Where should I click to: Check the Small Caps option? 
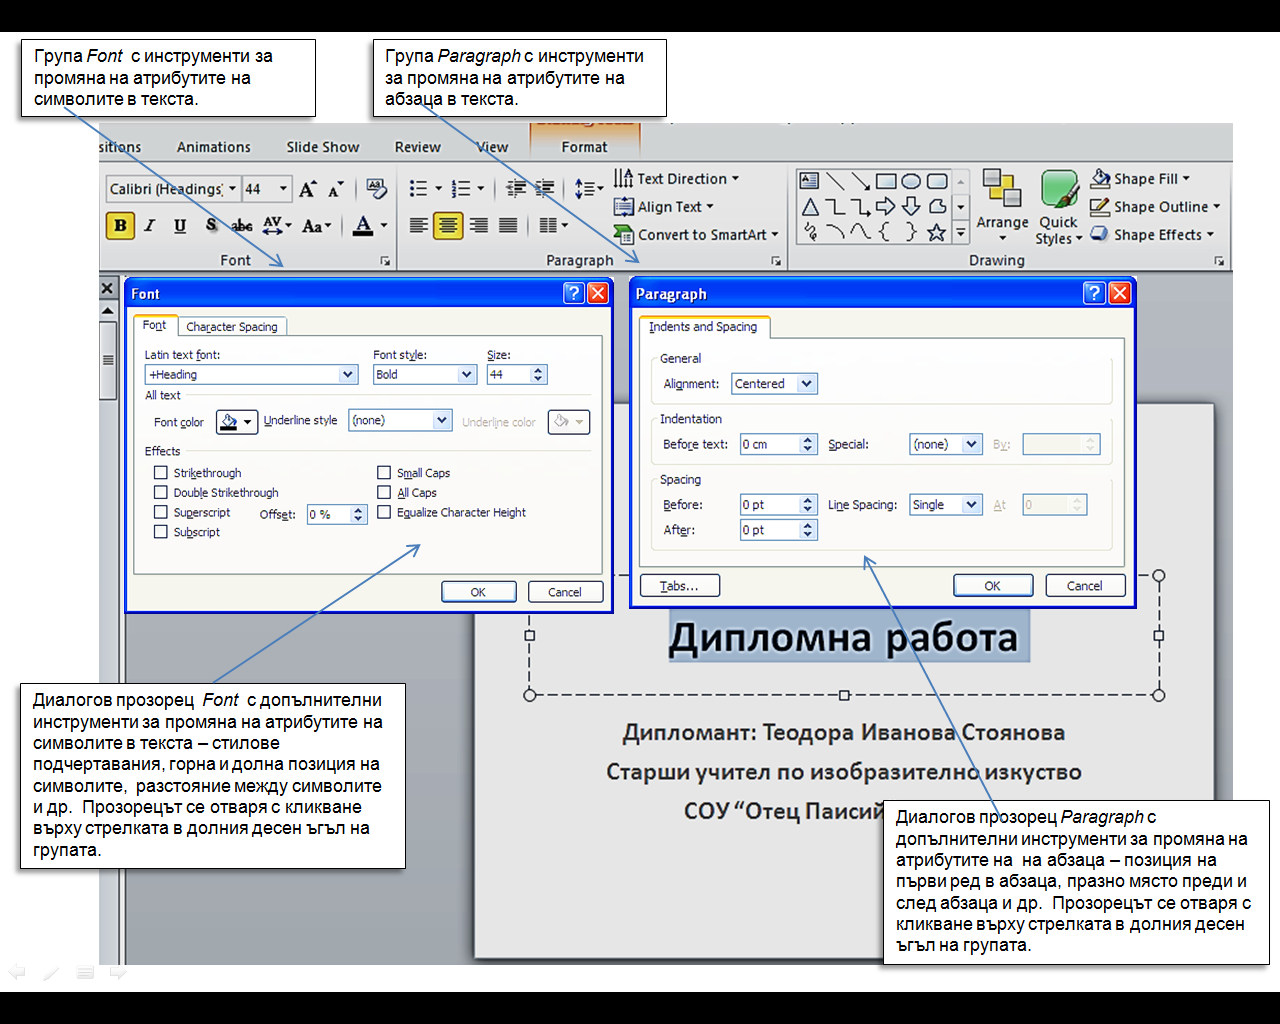384,473
